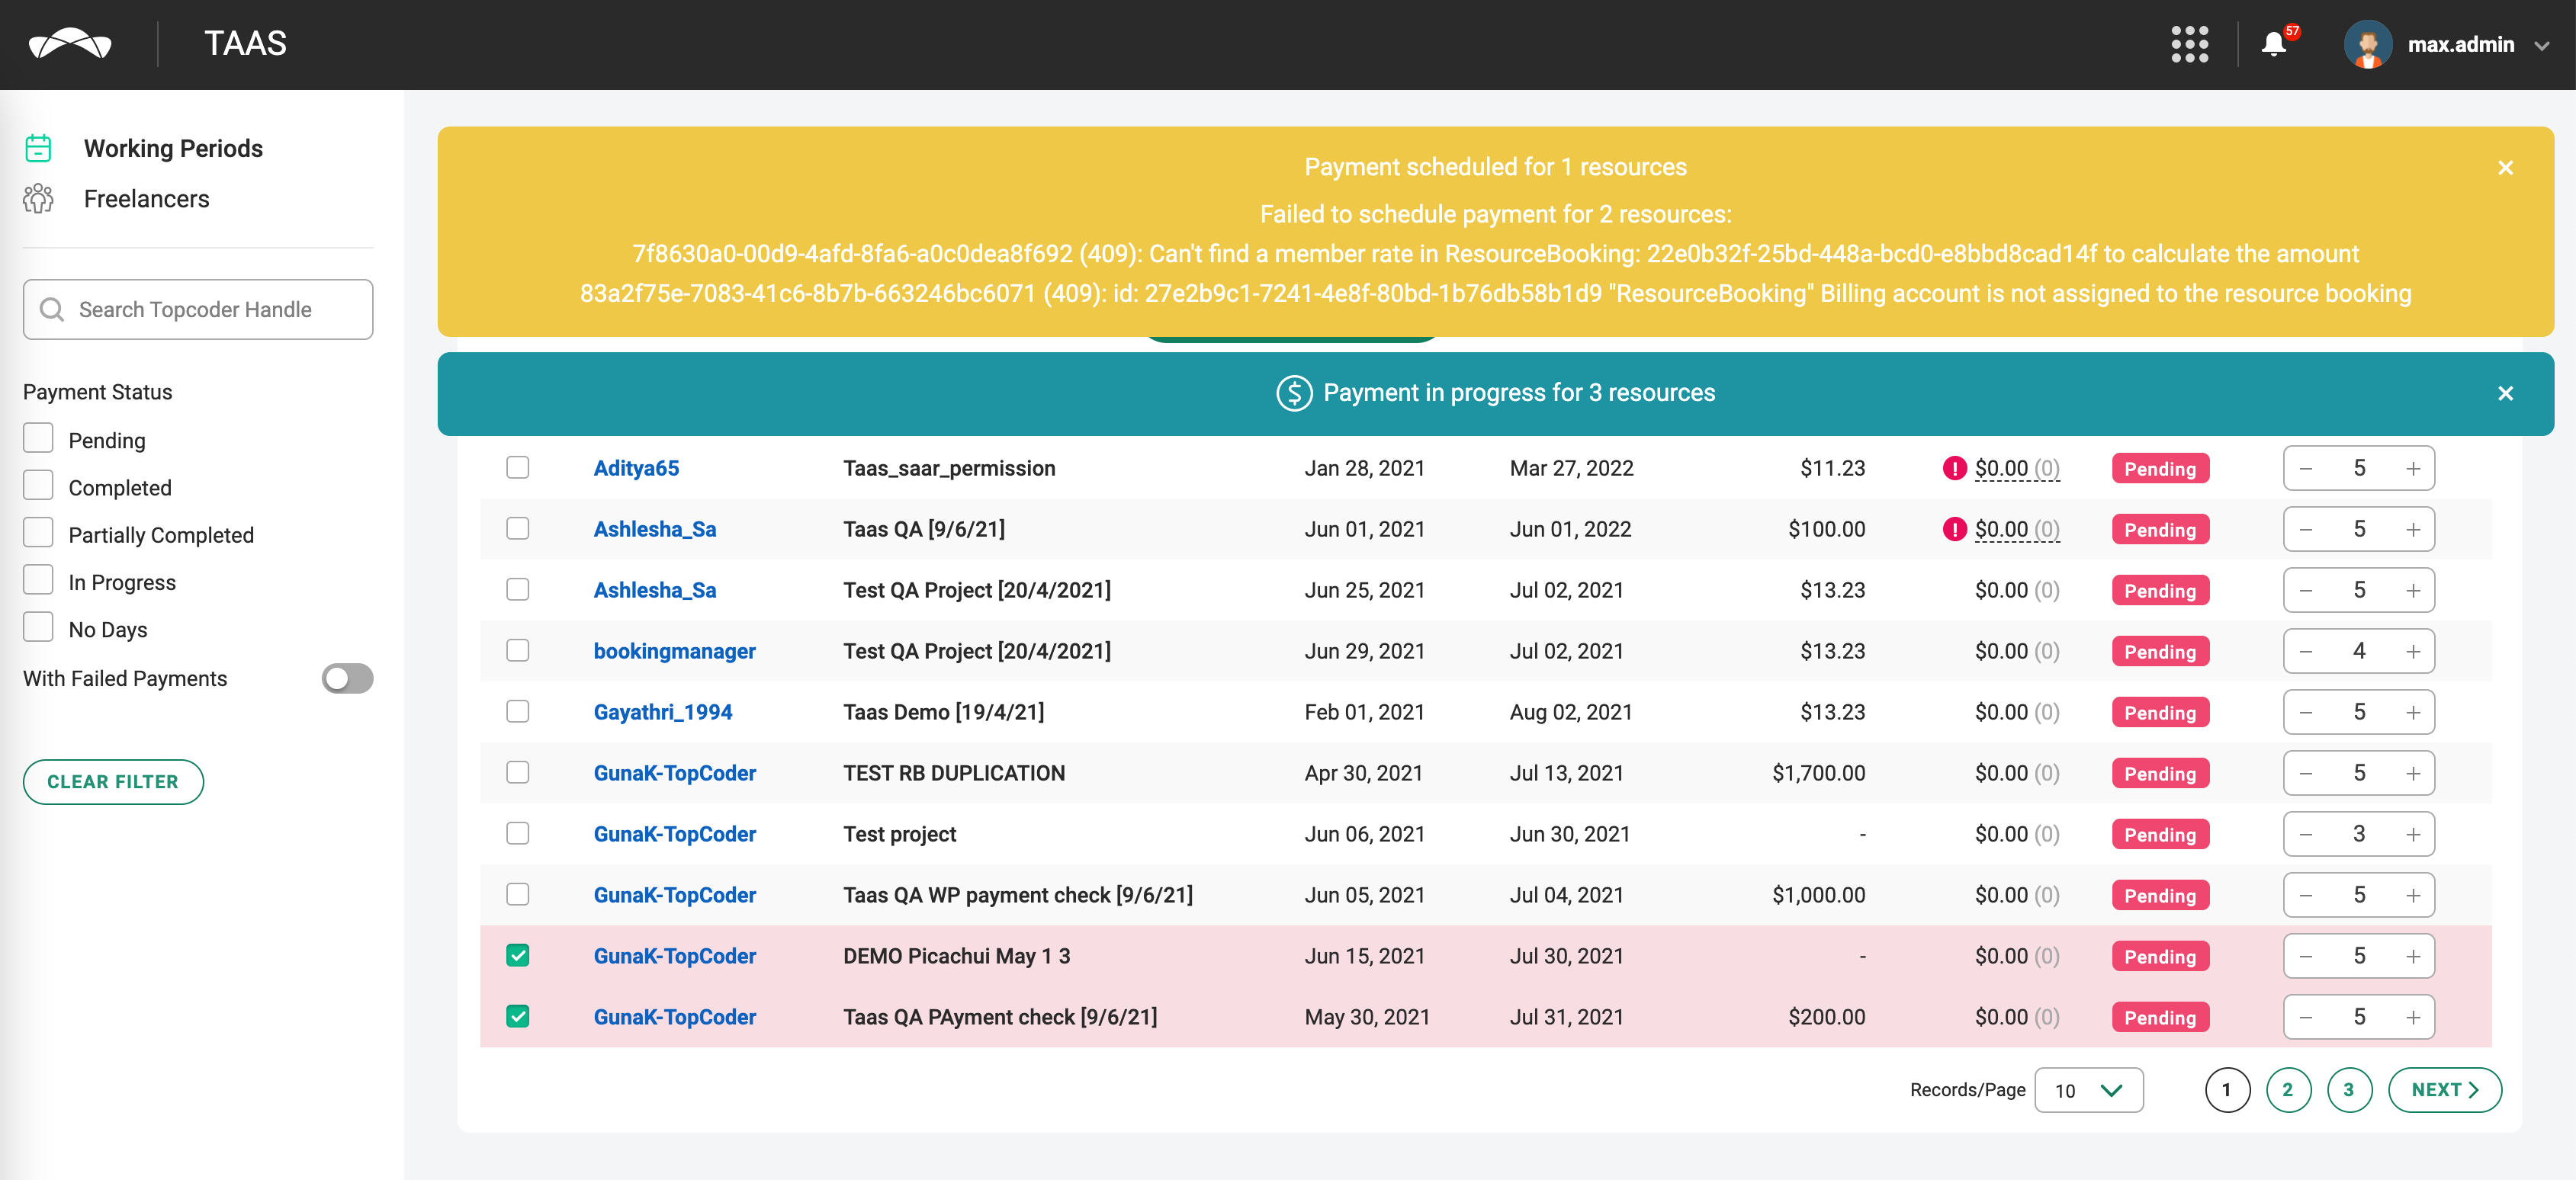Toggle With Failed Payments switch
The height and width of the screenshot is (1180, 2576).
(347, 679)
